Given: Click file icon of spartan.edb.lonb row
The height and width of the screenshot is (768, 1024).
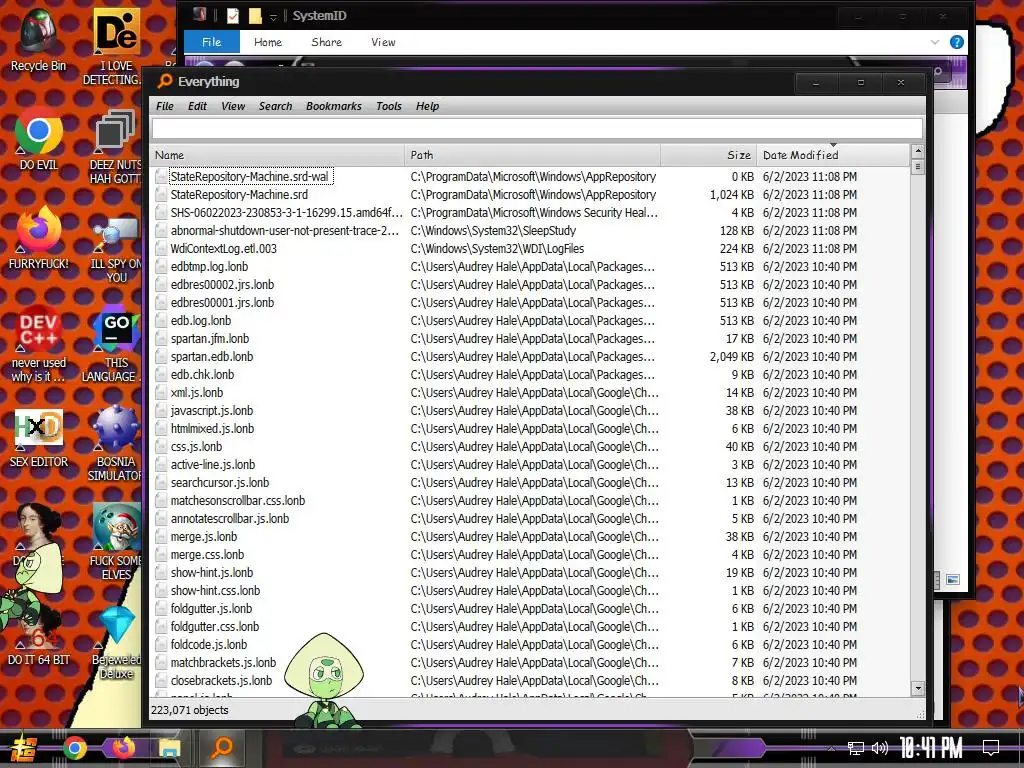Looking at the screenshot, I should pyautogui.click(x=161, y=357).
